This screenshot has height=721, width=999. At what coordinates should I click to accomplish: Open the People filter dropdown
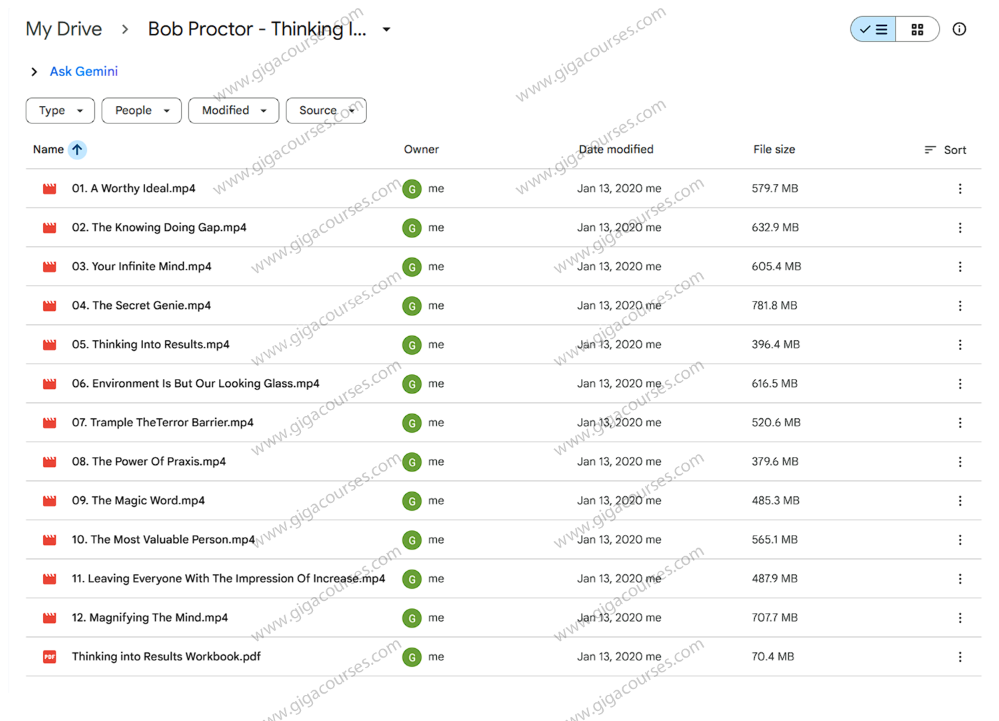click(x=141, y=111)
